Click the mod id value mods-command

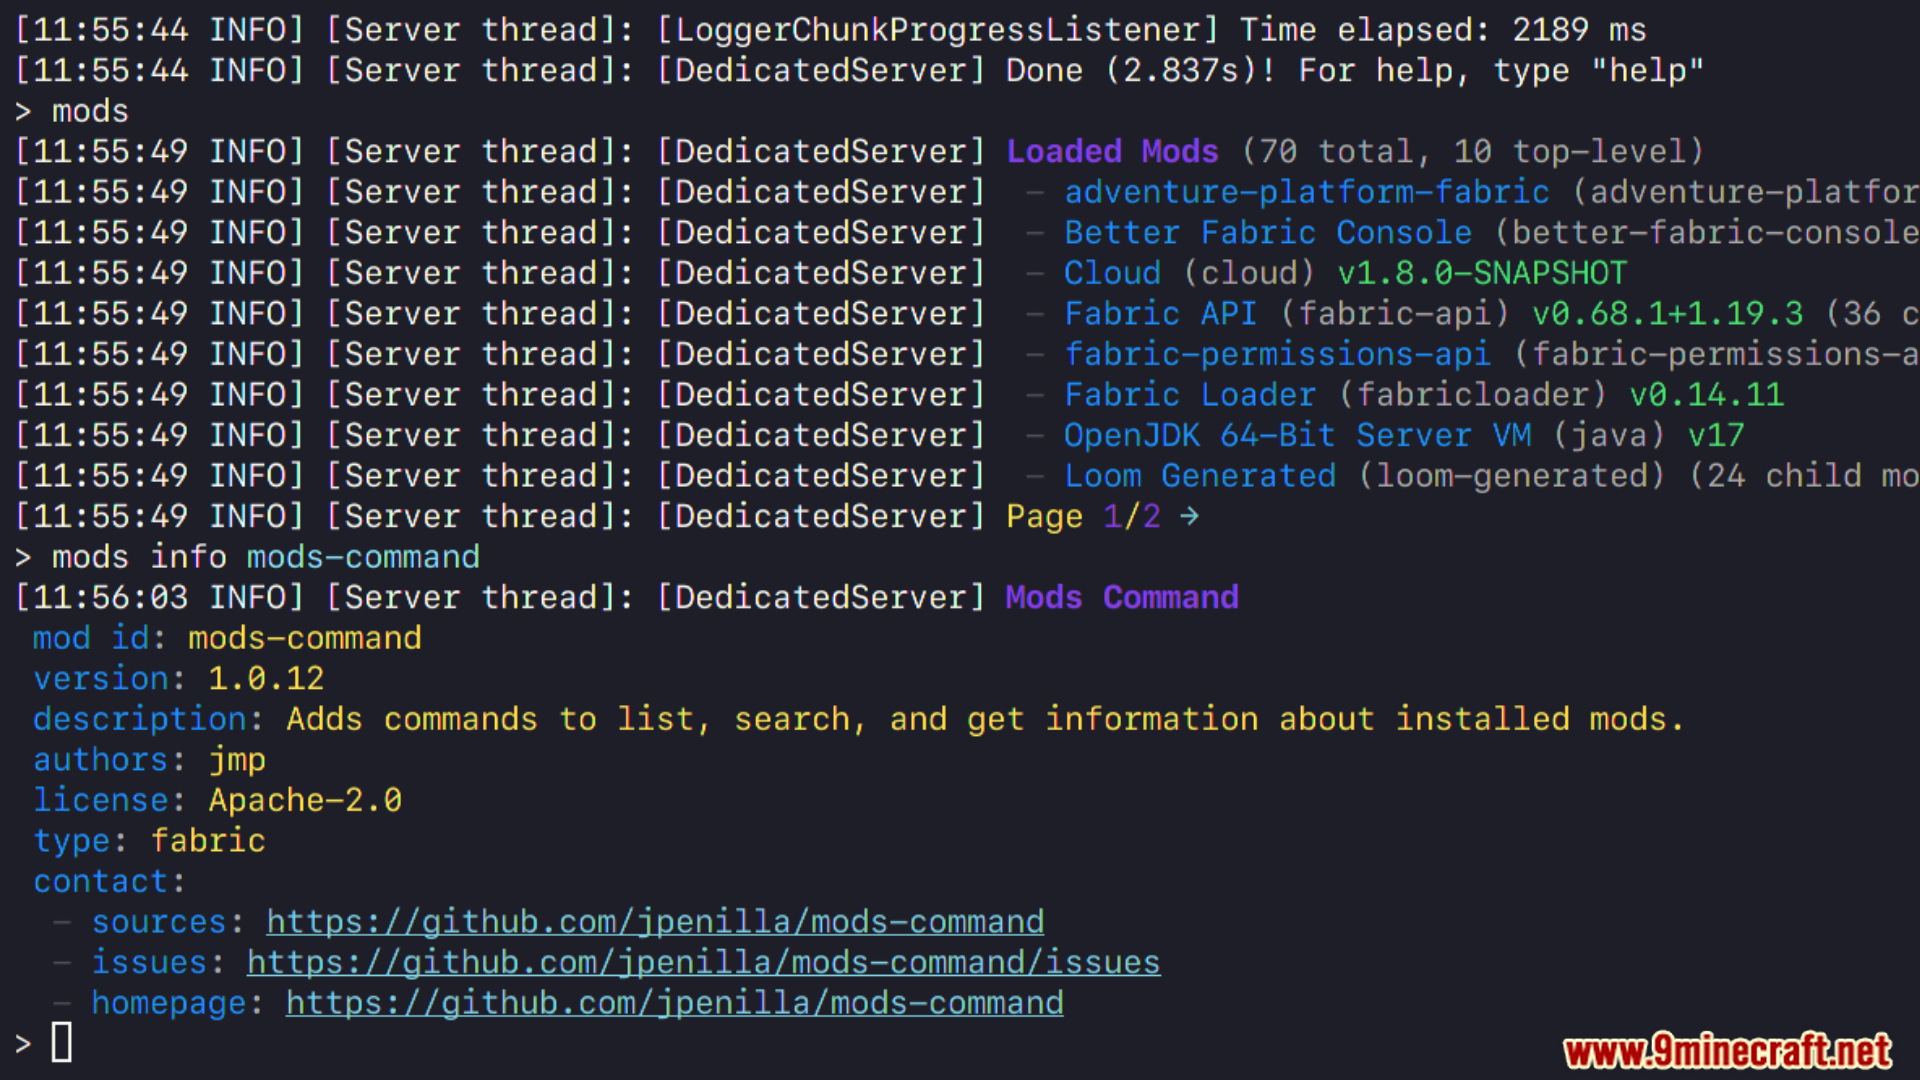point(305,638)
